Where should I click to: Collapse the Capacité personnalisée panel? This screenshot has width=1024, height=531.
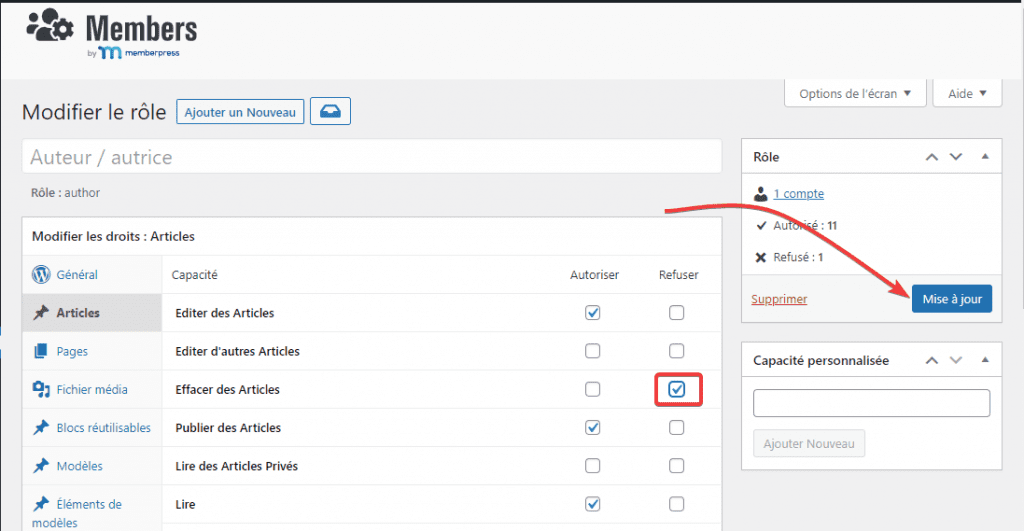click(x=985, y=360)
